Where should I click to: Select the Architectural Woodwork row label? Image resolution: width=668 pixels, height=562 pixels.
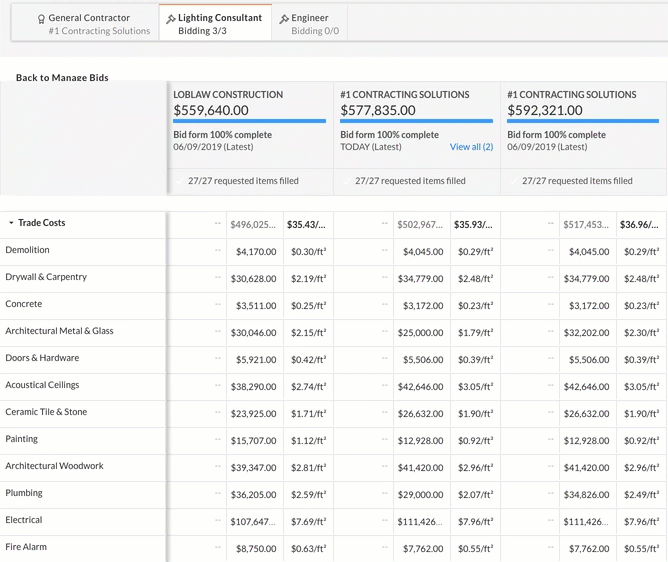tap(54, 466)
